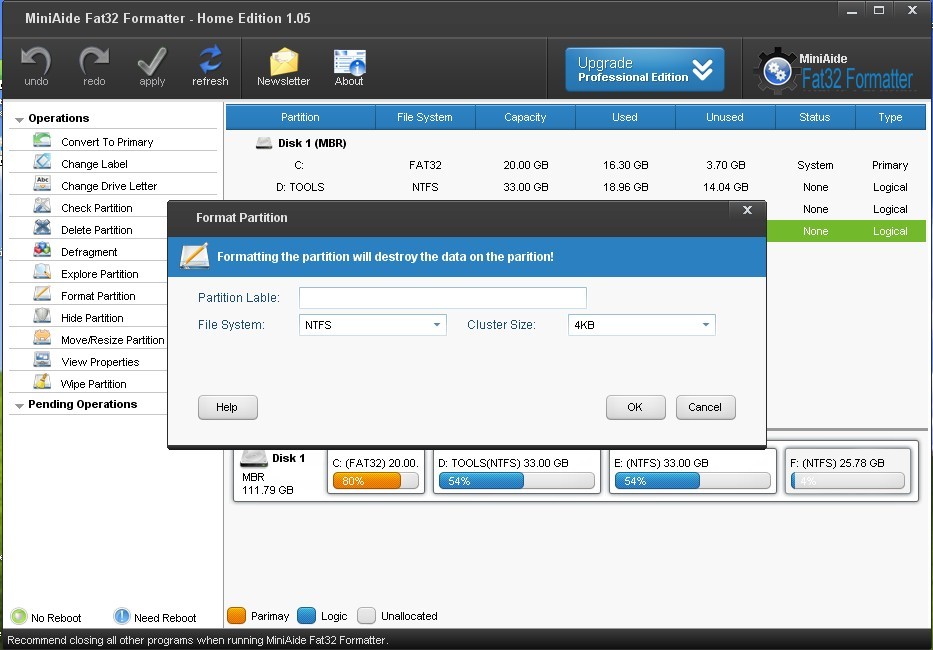Click the Unused column header

pyautogui.click(x=725, y=117)
